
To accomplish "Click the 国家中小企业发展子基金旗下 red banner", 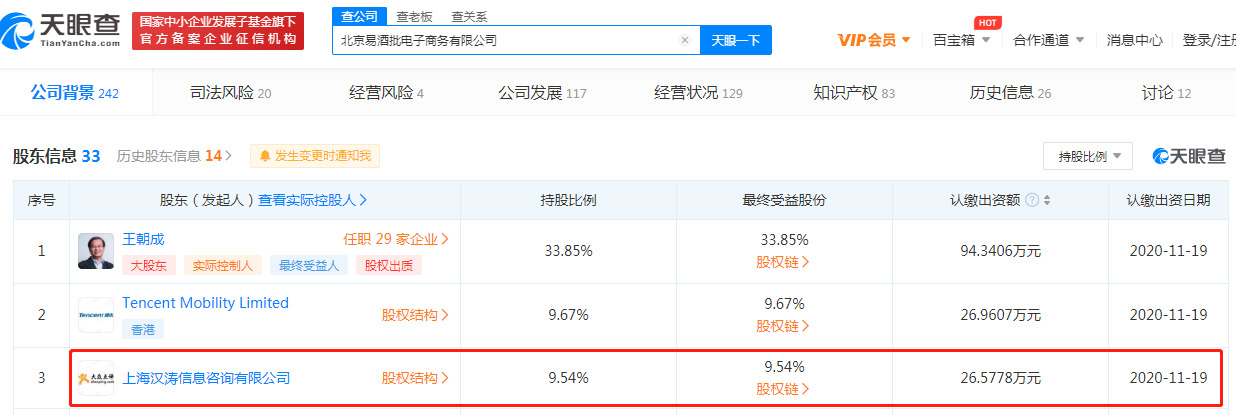I will click(x=216, y=29).
